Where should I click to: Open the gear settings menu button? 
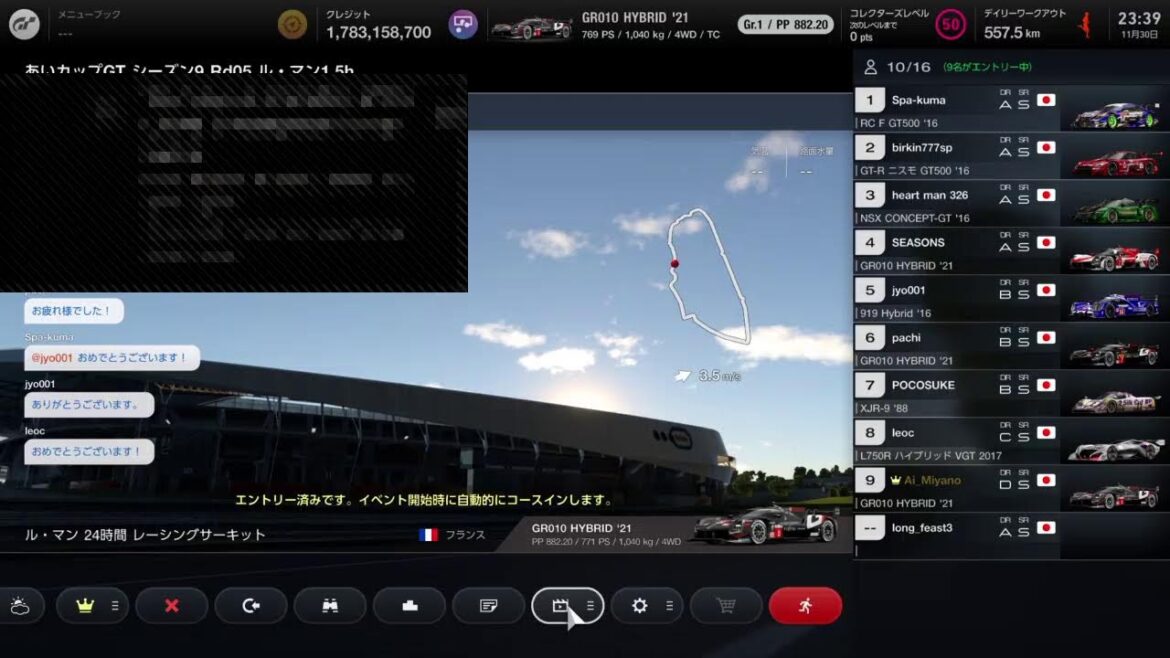pyautogui.click(x=647, y=606)
